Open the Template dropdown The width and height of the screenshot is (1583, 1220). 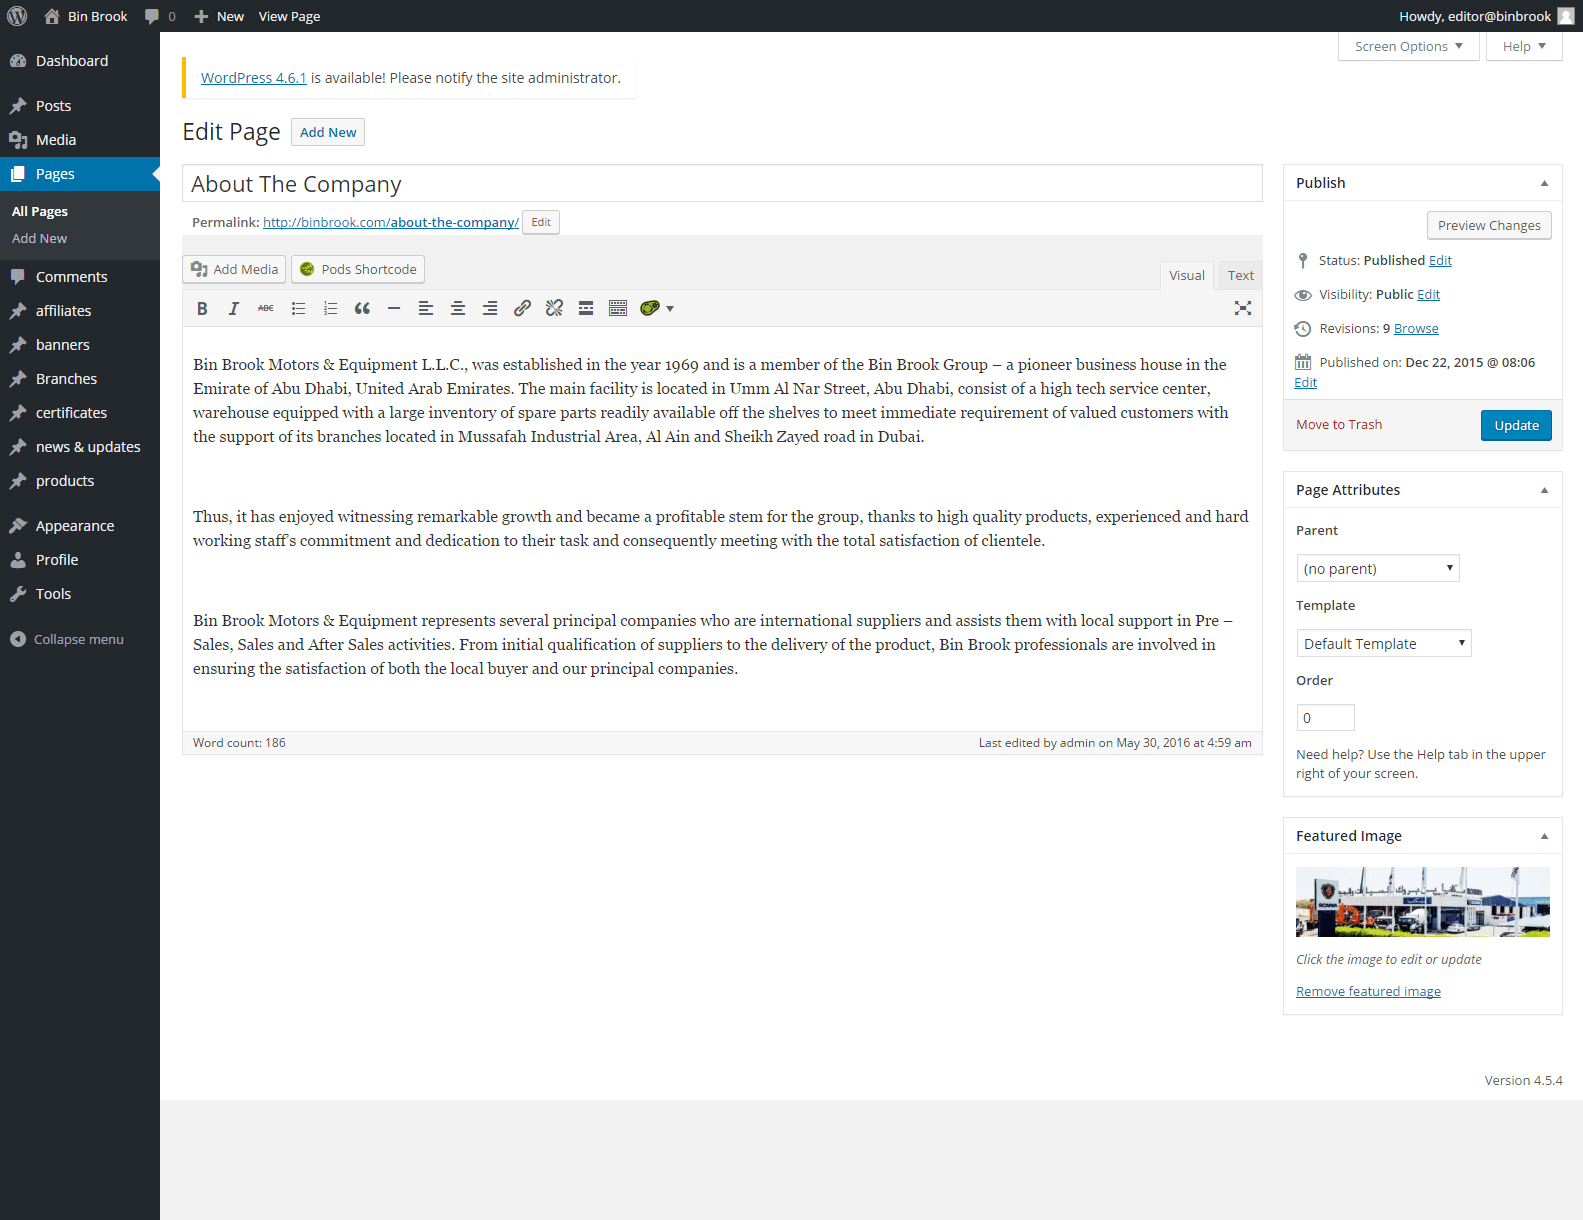tap(1383, 643)
